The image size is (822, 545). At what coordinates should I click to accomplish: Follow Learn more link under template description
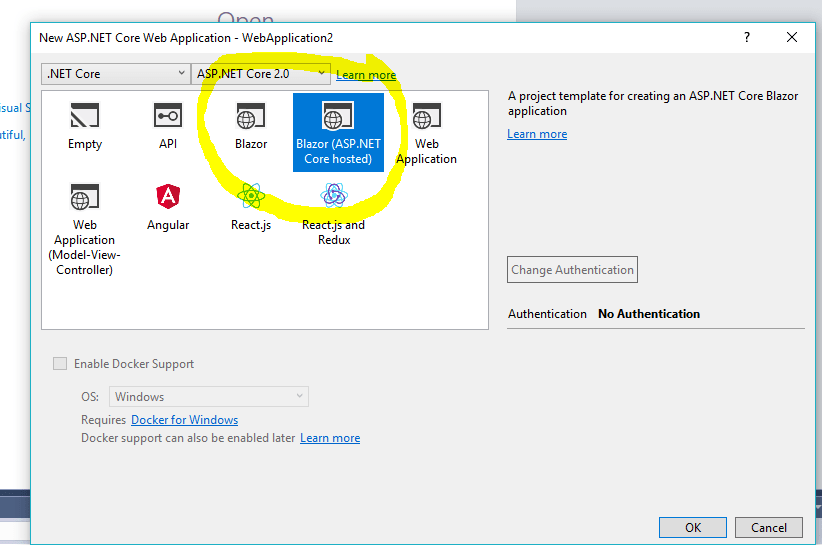pyautogui.click(x=537, y=134)
